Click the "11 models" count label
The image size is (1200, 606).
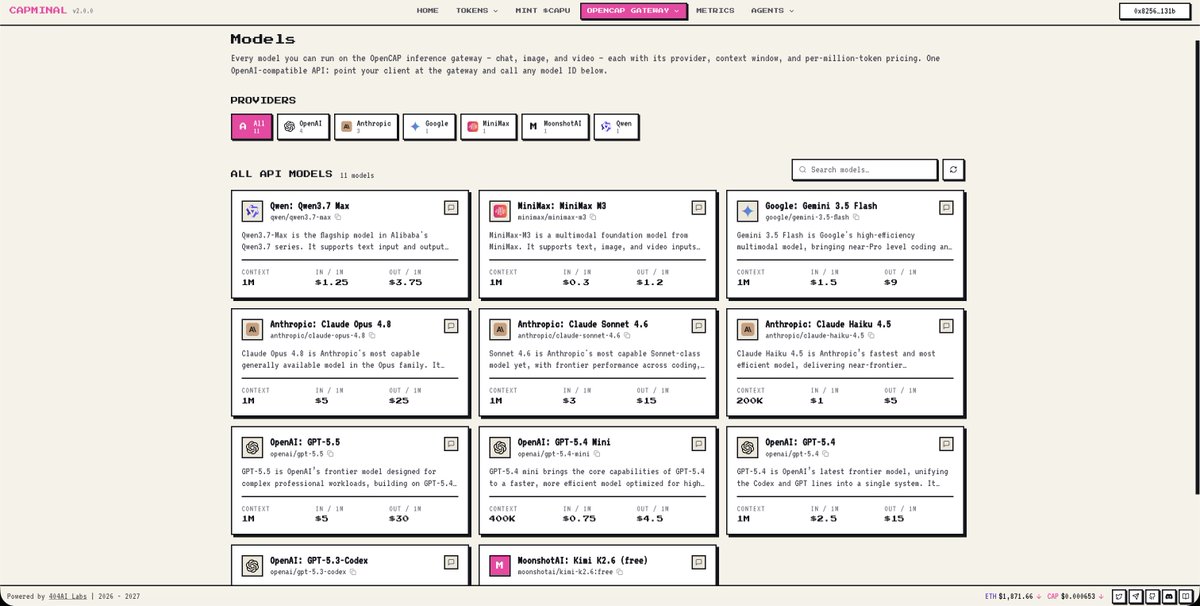(x=357, y=175)
